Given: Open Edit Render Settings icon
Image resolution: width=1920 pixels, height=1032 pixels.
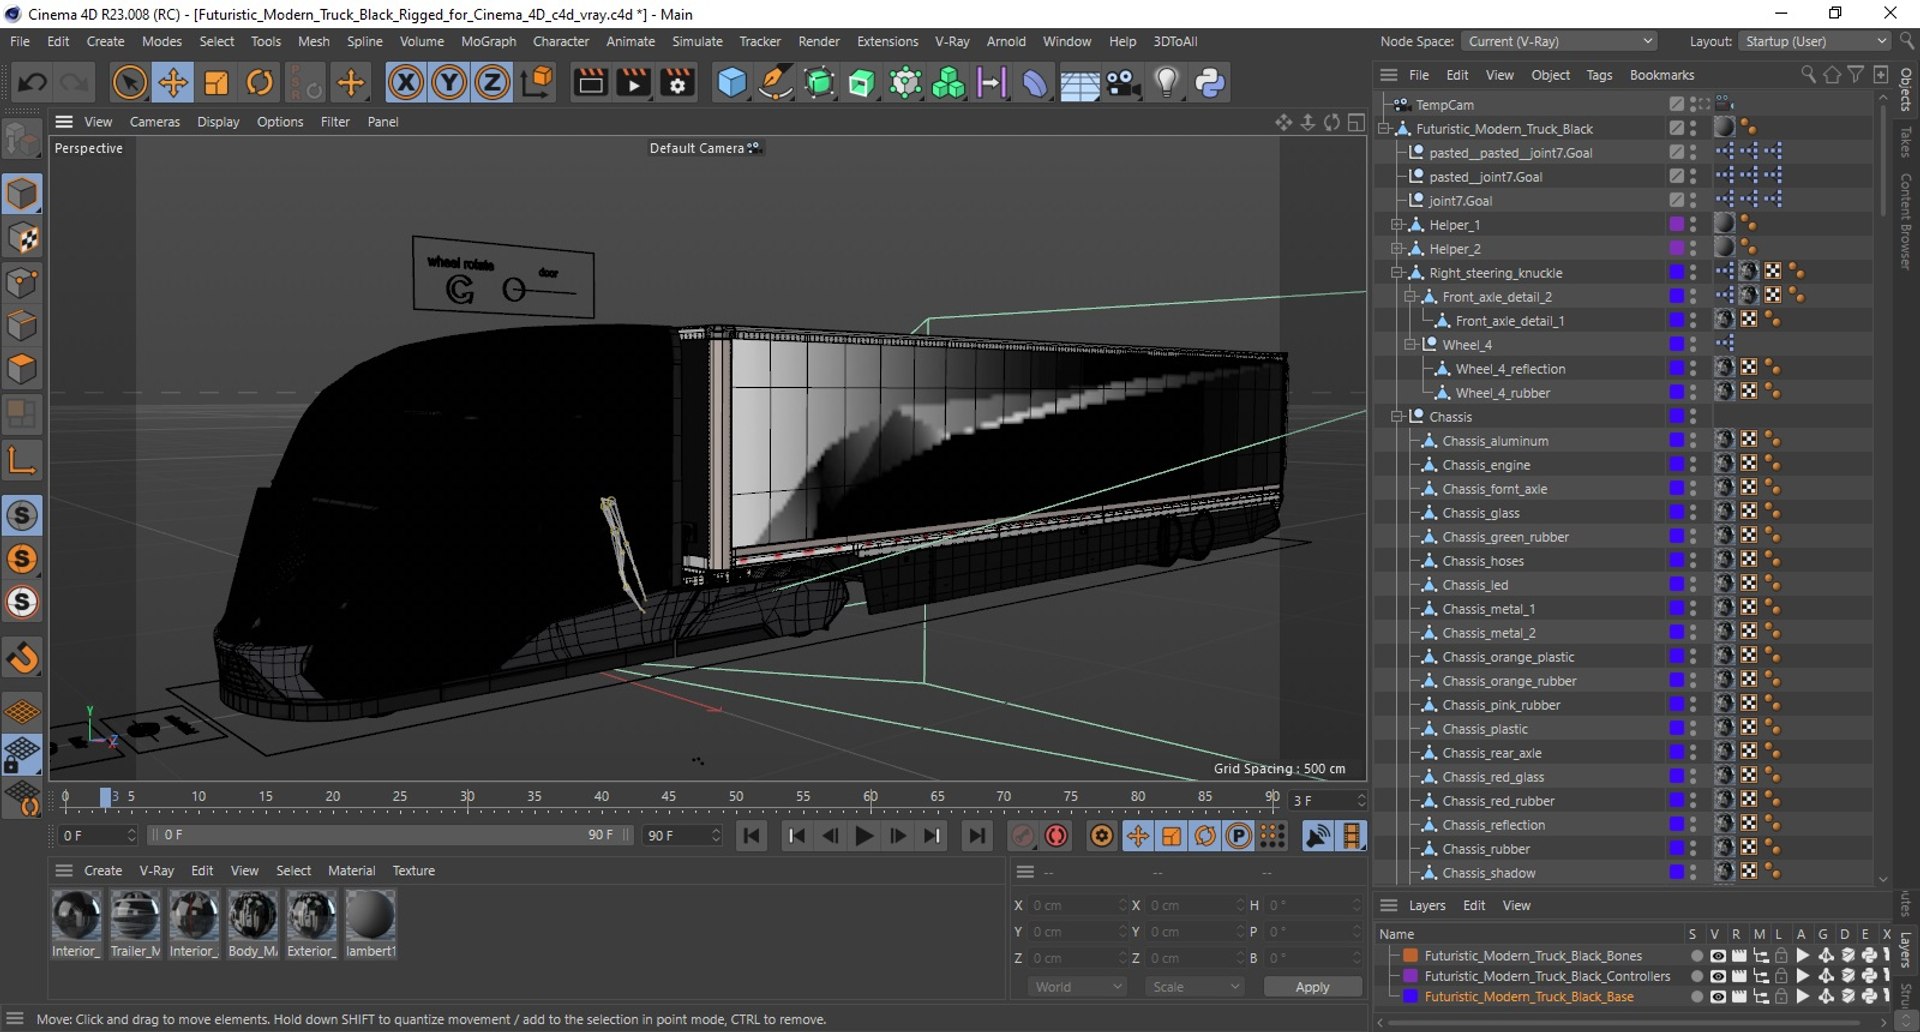Looking at the screenshot, I should (678, 82).
